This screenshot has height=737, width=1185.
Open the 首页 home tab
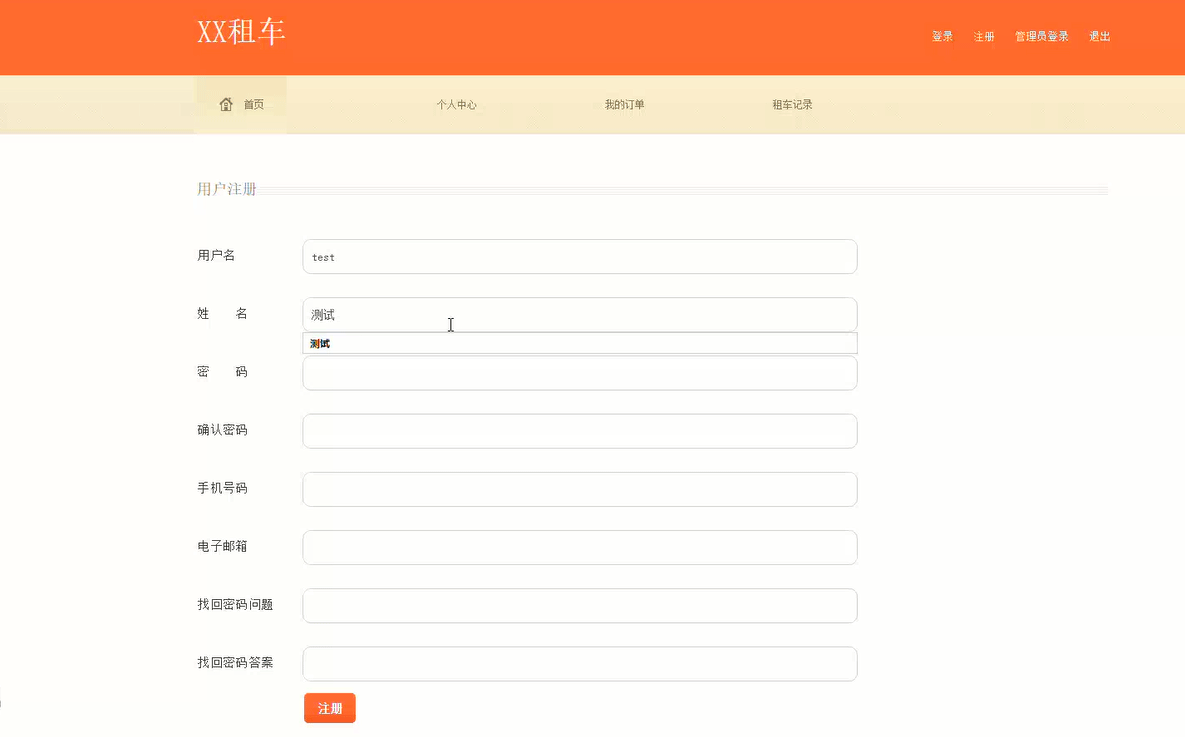[254, 104]
